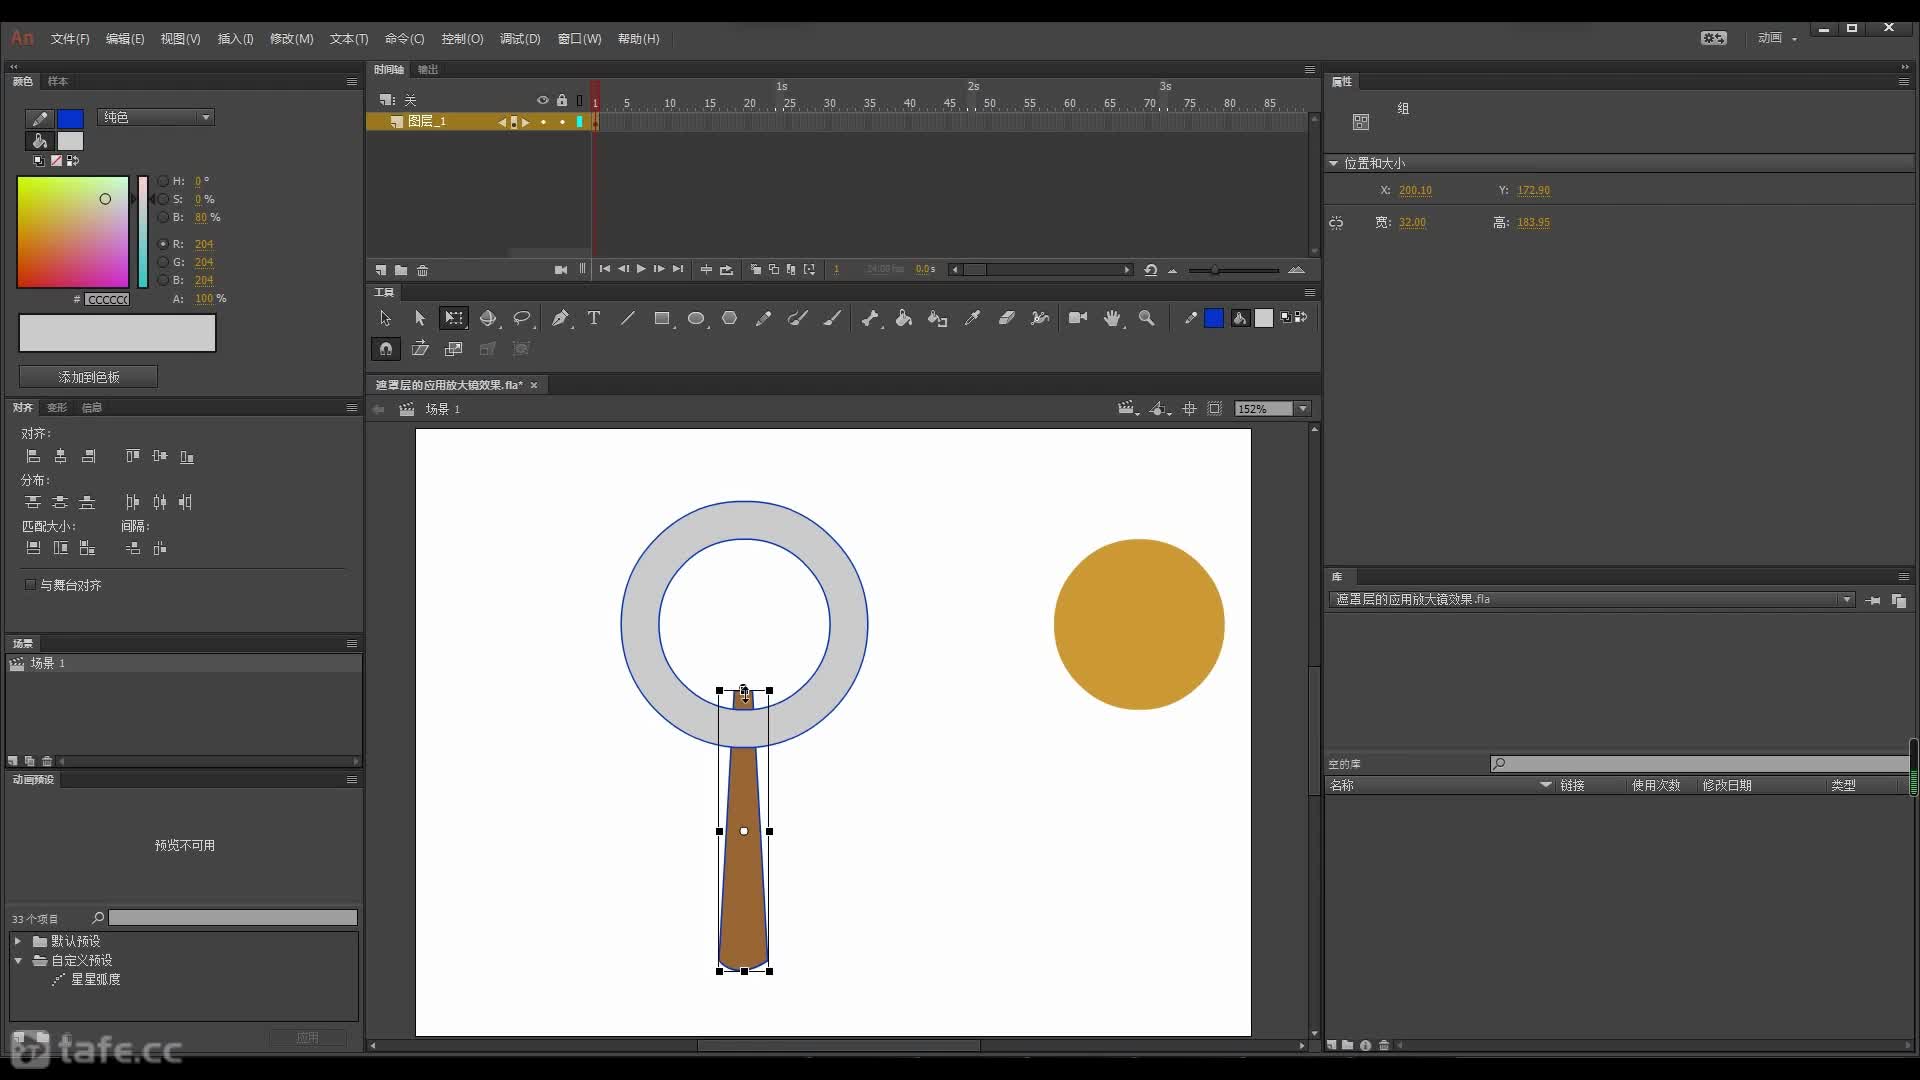Collapse the 位置和大小 section
Image resolution: width=1920 pixels, height=1080 pixels.
coord(1333,163)
